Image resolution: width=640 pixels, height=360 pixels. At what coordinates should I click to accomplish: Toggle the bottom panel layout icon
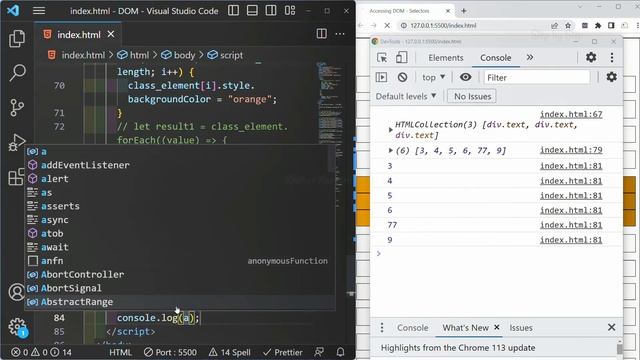[x=252, y=11]
